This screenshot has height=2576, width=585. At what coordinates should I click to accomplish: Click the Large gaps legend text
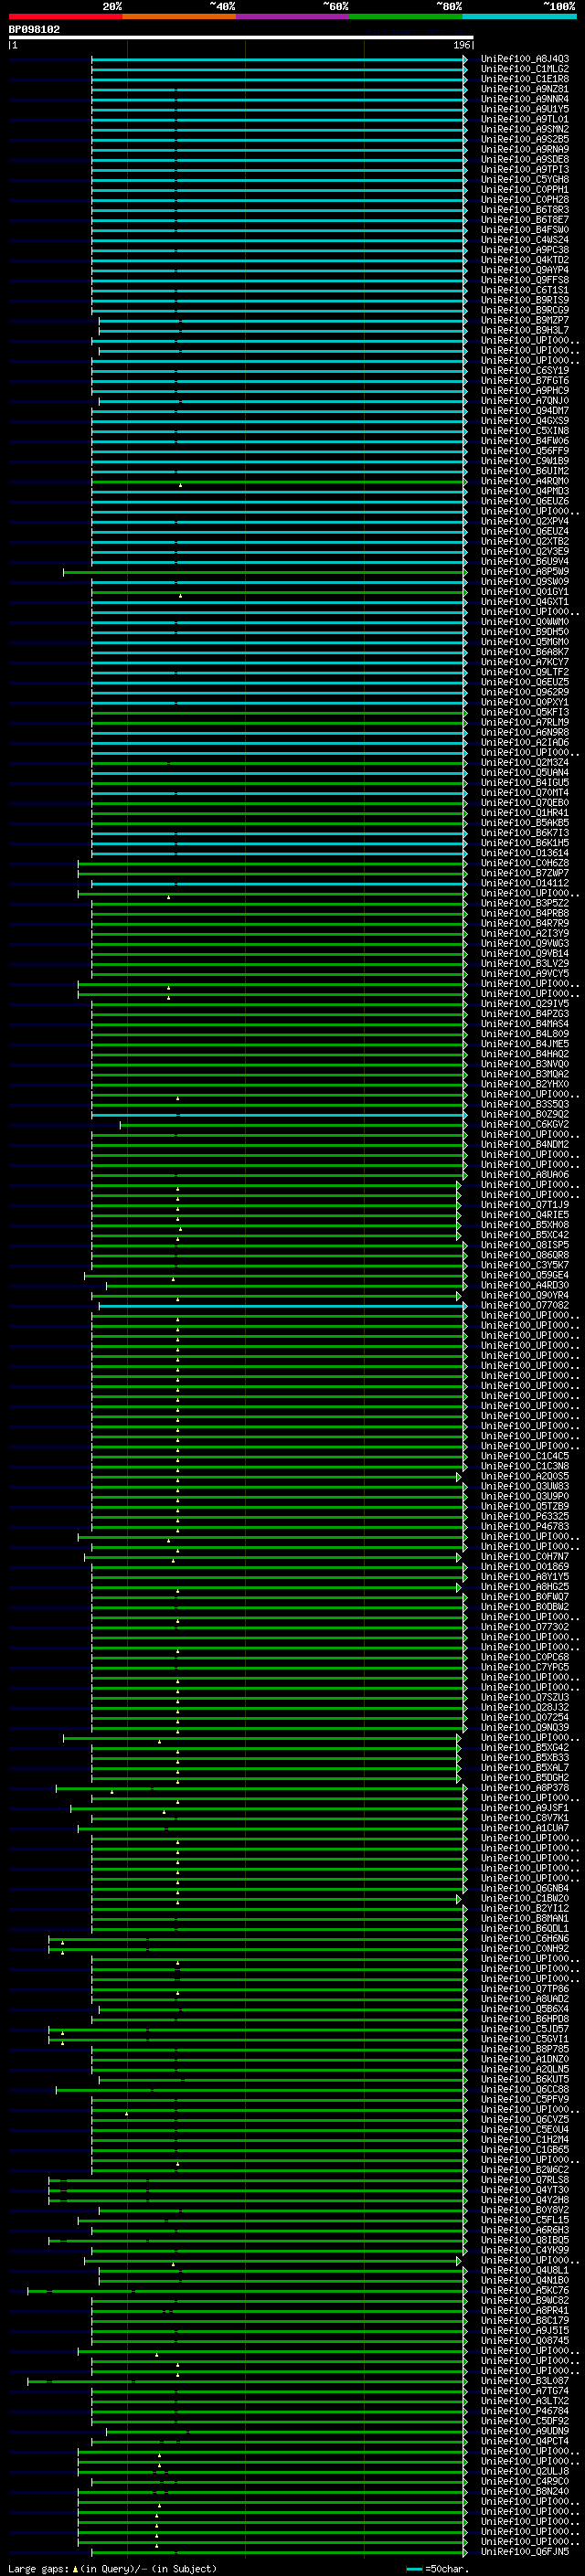[x=112, y=2568]
